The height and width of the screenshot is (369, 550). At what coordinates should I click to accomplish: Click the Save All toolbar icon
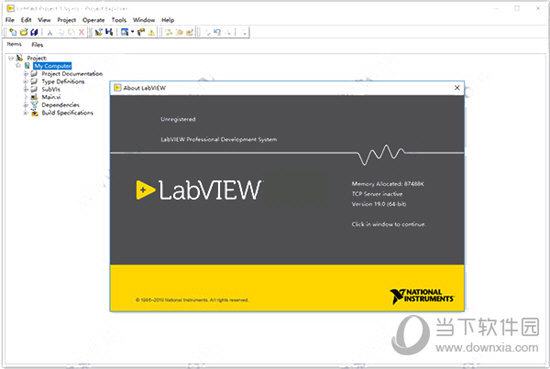pyautogui.click(x=34, y=32)
